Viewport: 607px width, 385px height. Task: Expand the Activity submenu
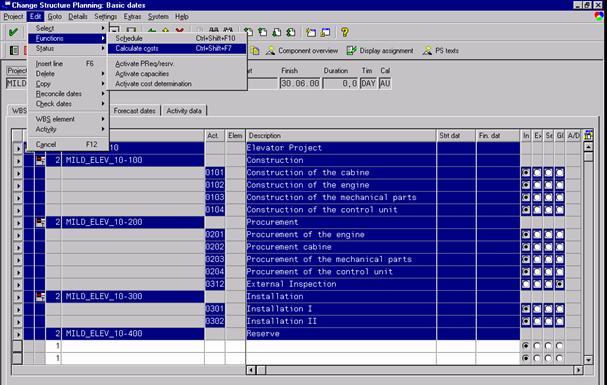coord(68,129)
